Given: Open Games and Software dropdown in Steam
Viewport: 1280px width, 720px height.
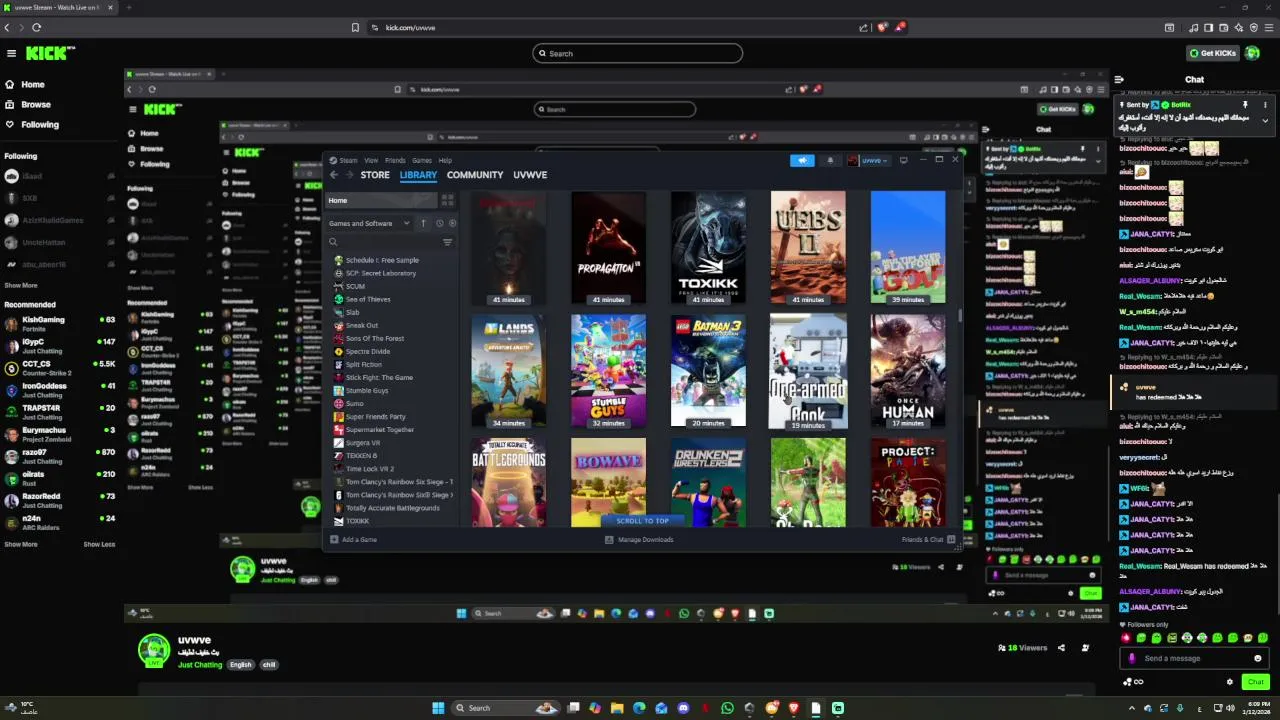Looking at the screenshot, I should [368, 223].
